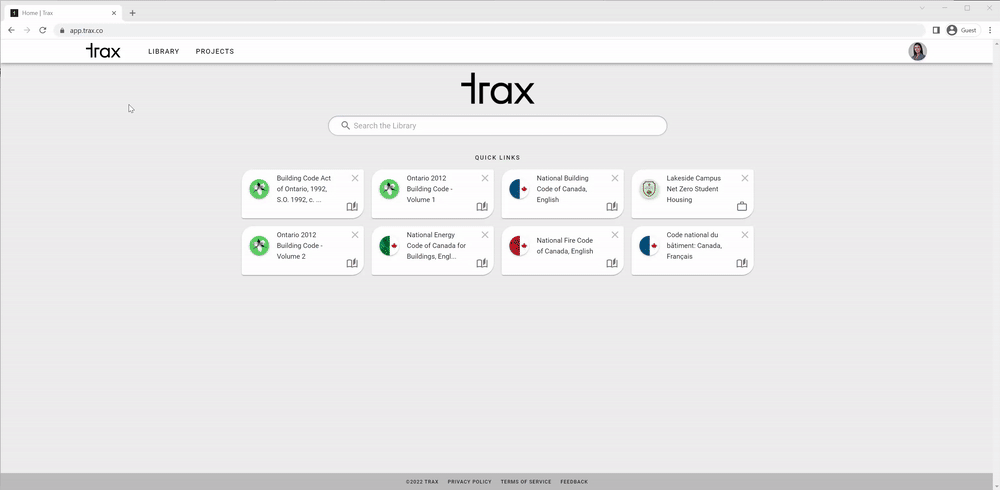The width and height of the screenshot is (1000, 490).
Task: Click padlock site info icon
Action: click(62, 30)
